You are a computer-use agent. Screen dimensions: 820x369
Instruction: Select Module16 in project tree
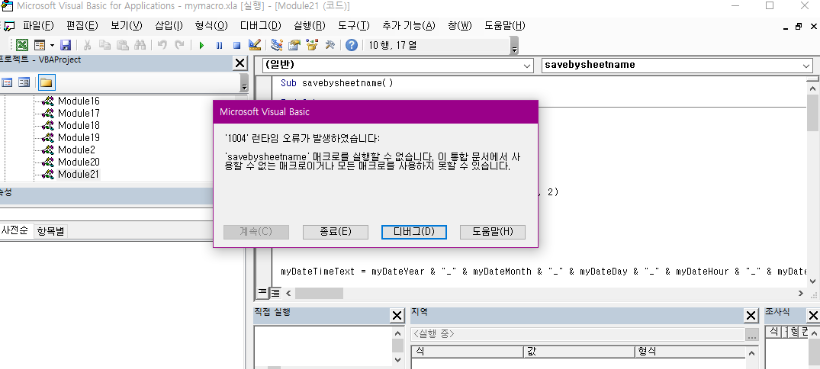(x=78, y=101)
